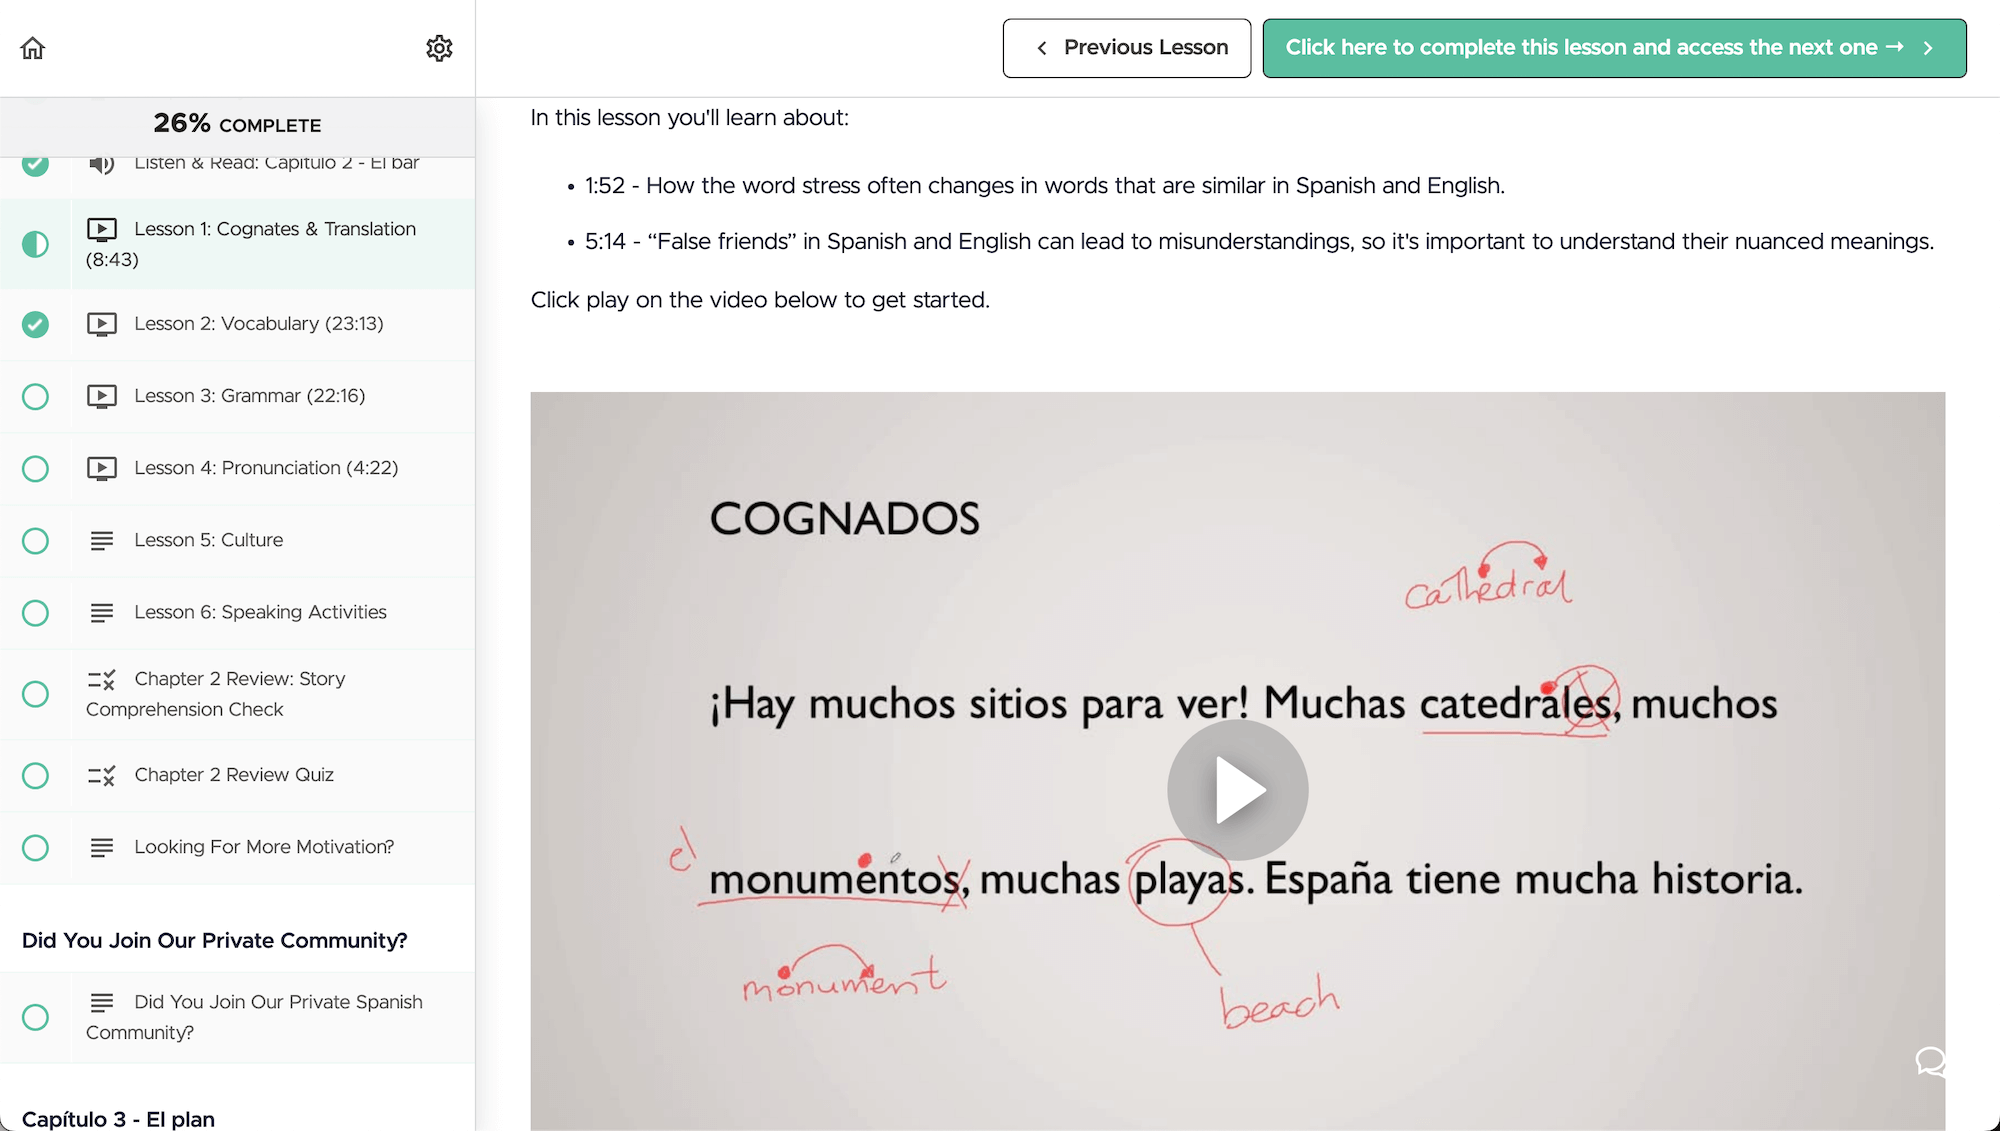Click the video icon for Lesson 4: Pronunciation
2000x1131 pixels.
[103, 468]
